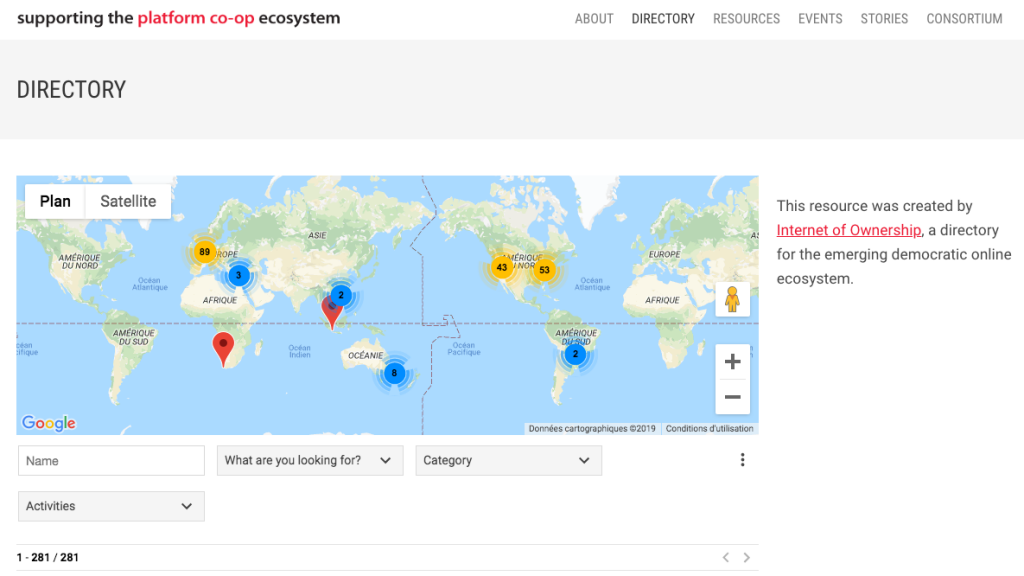Click the blue cluster marker labeled 8
1024x576 pixels.
(394, 373)
